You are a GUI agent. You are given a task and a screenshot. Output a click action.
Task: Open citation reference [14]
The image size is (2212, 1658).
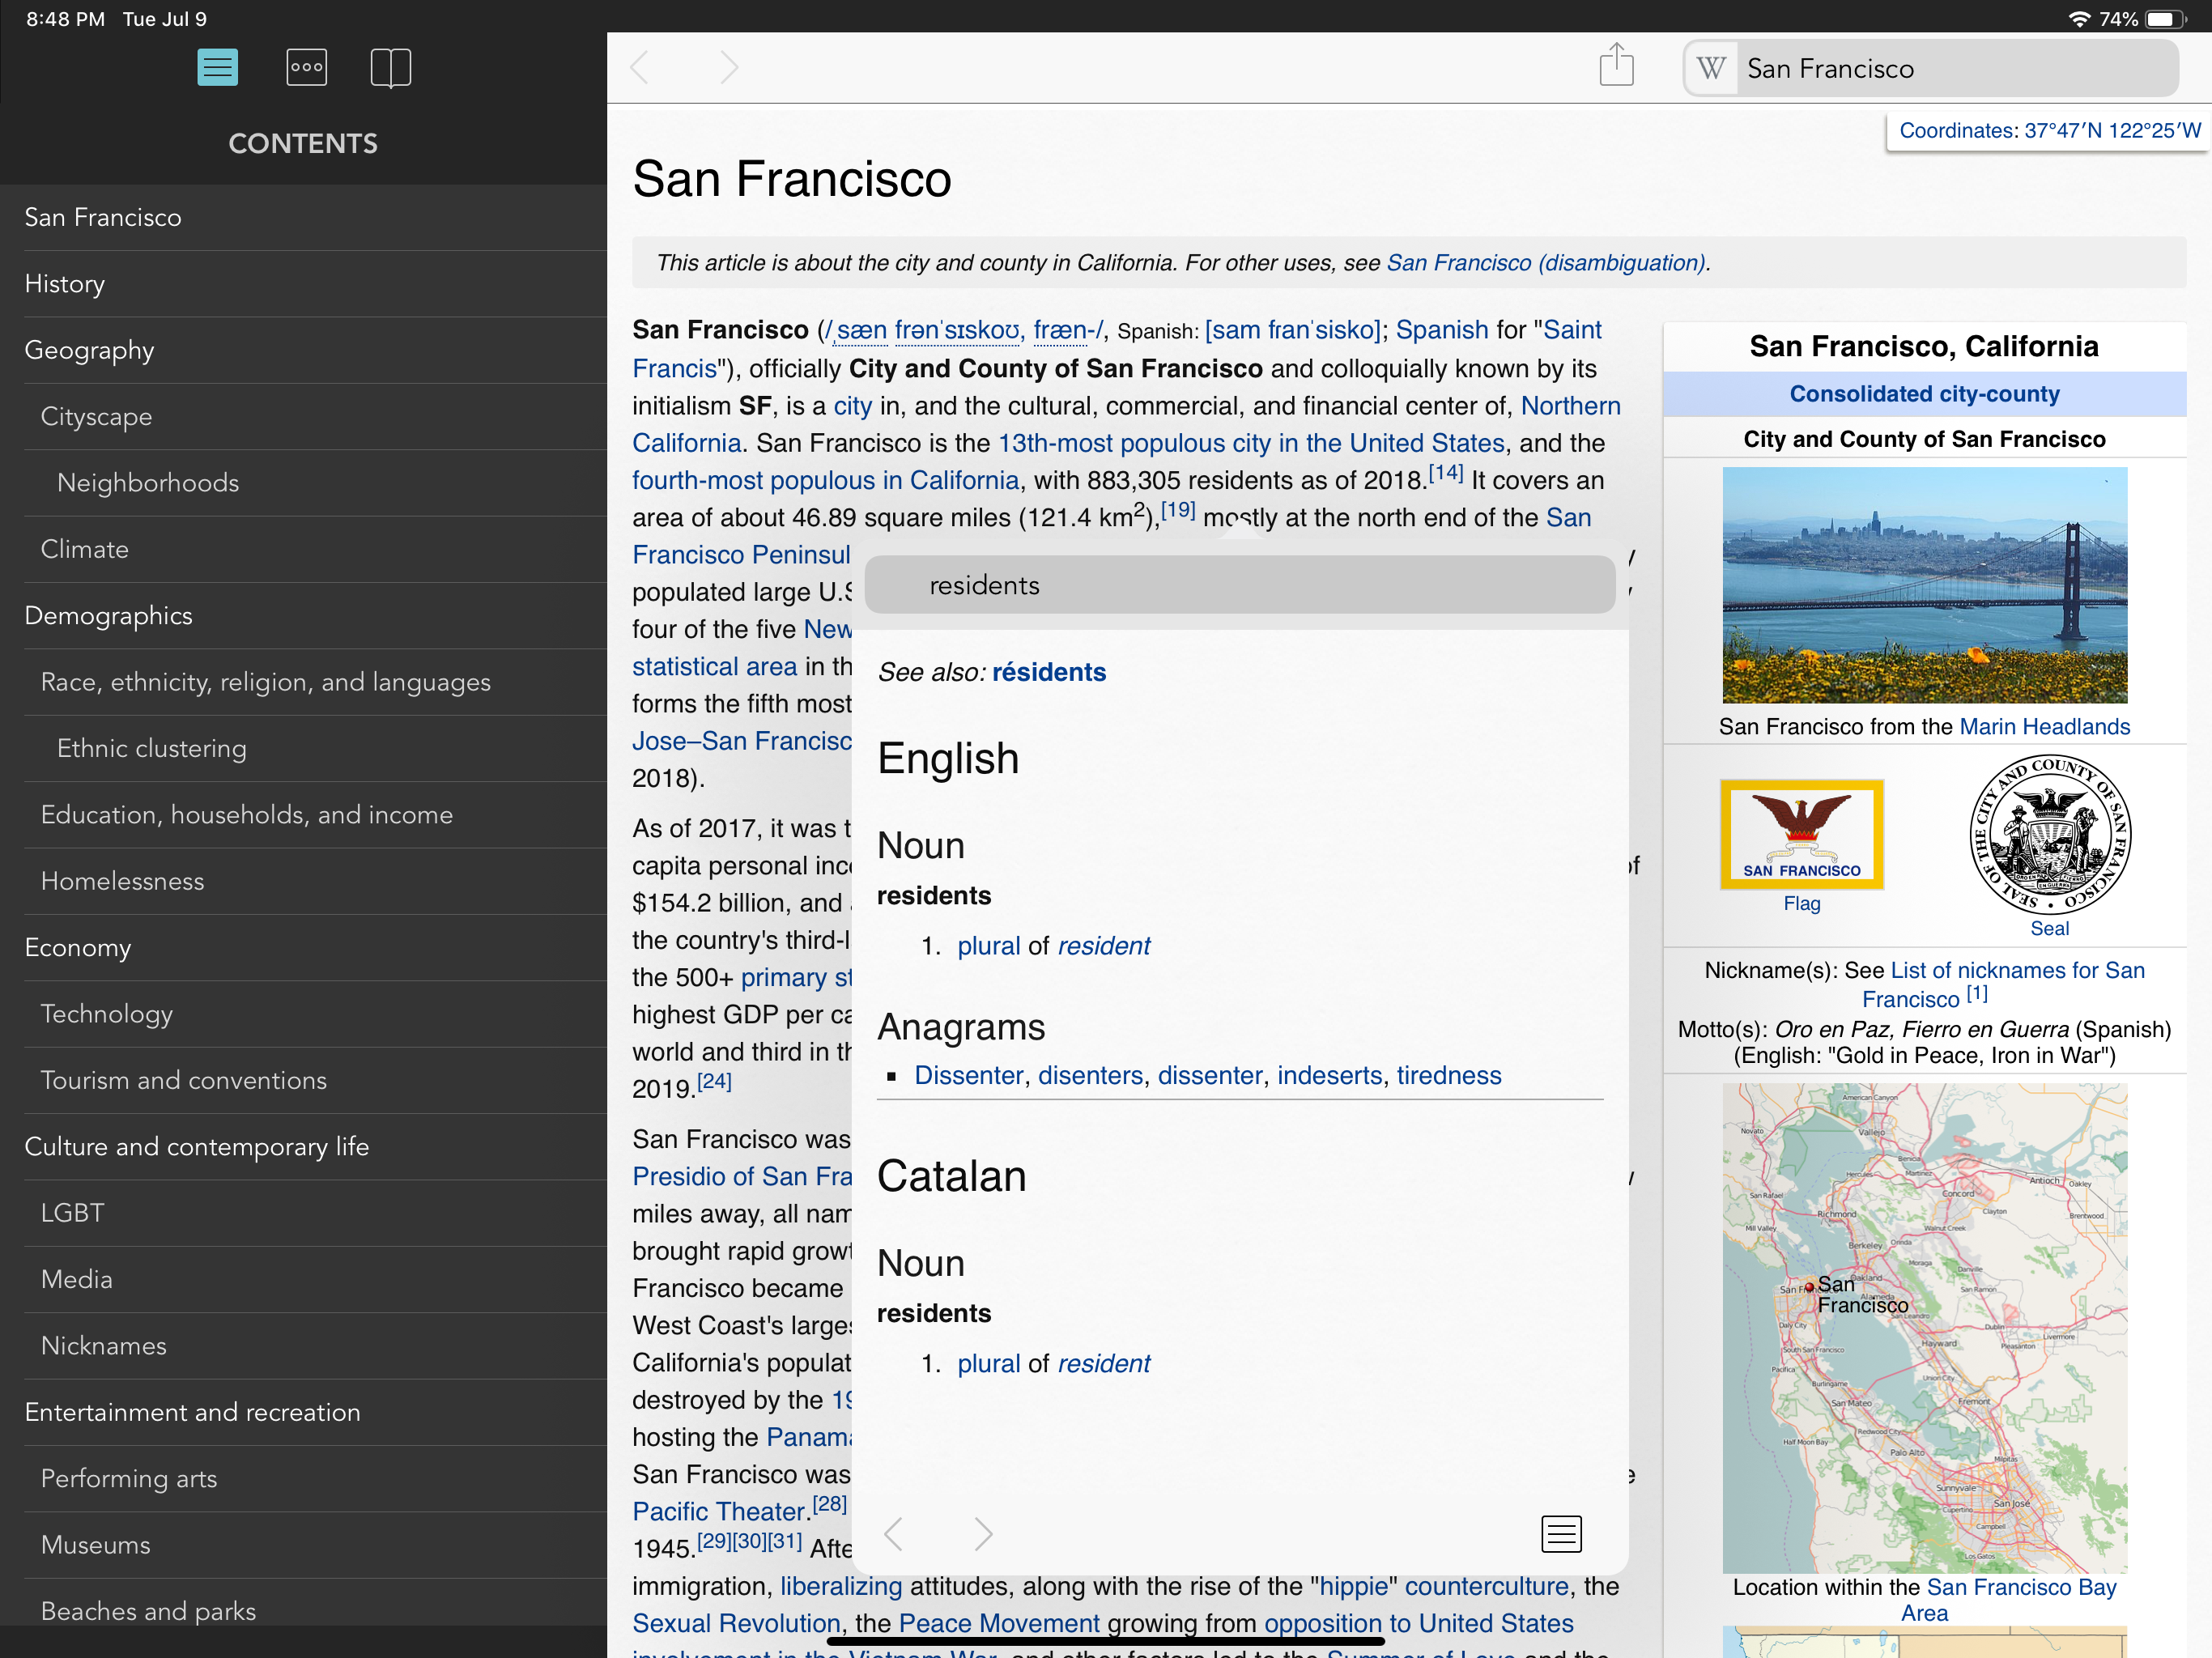pos(1445,473)
